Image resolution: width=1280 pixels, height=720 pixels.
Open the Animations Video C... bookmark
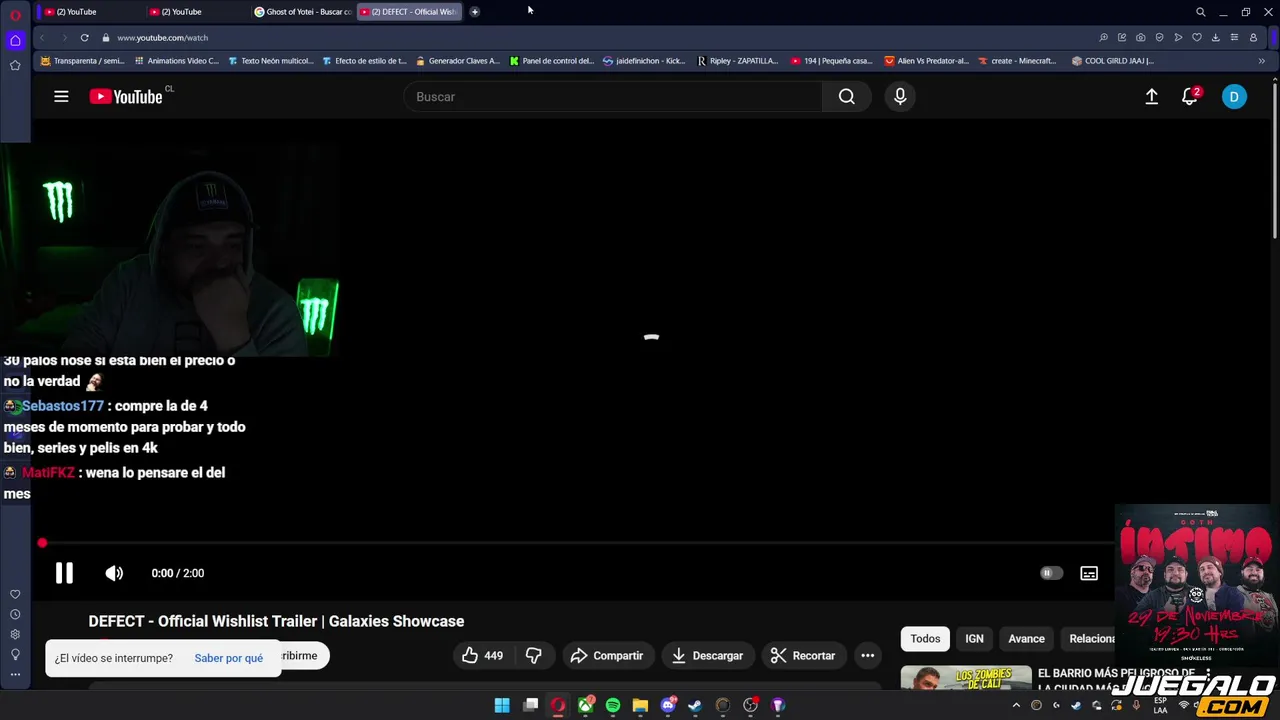coord(176,60)
